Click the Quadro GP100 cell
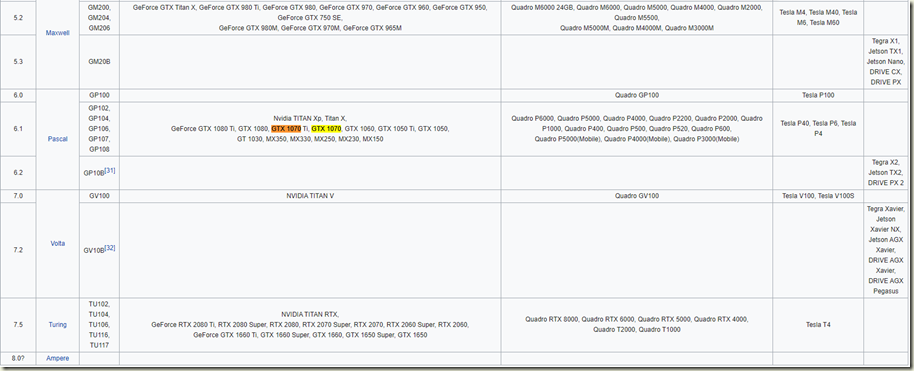 [x=637, y=95]
